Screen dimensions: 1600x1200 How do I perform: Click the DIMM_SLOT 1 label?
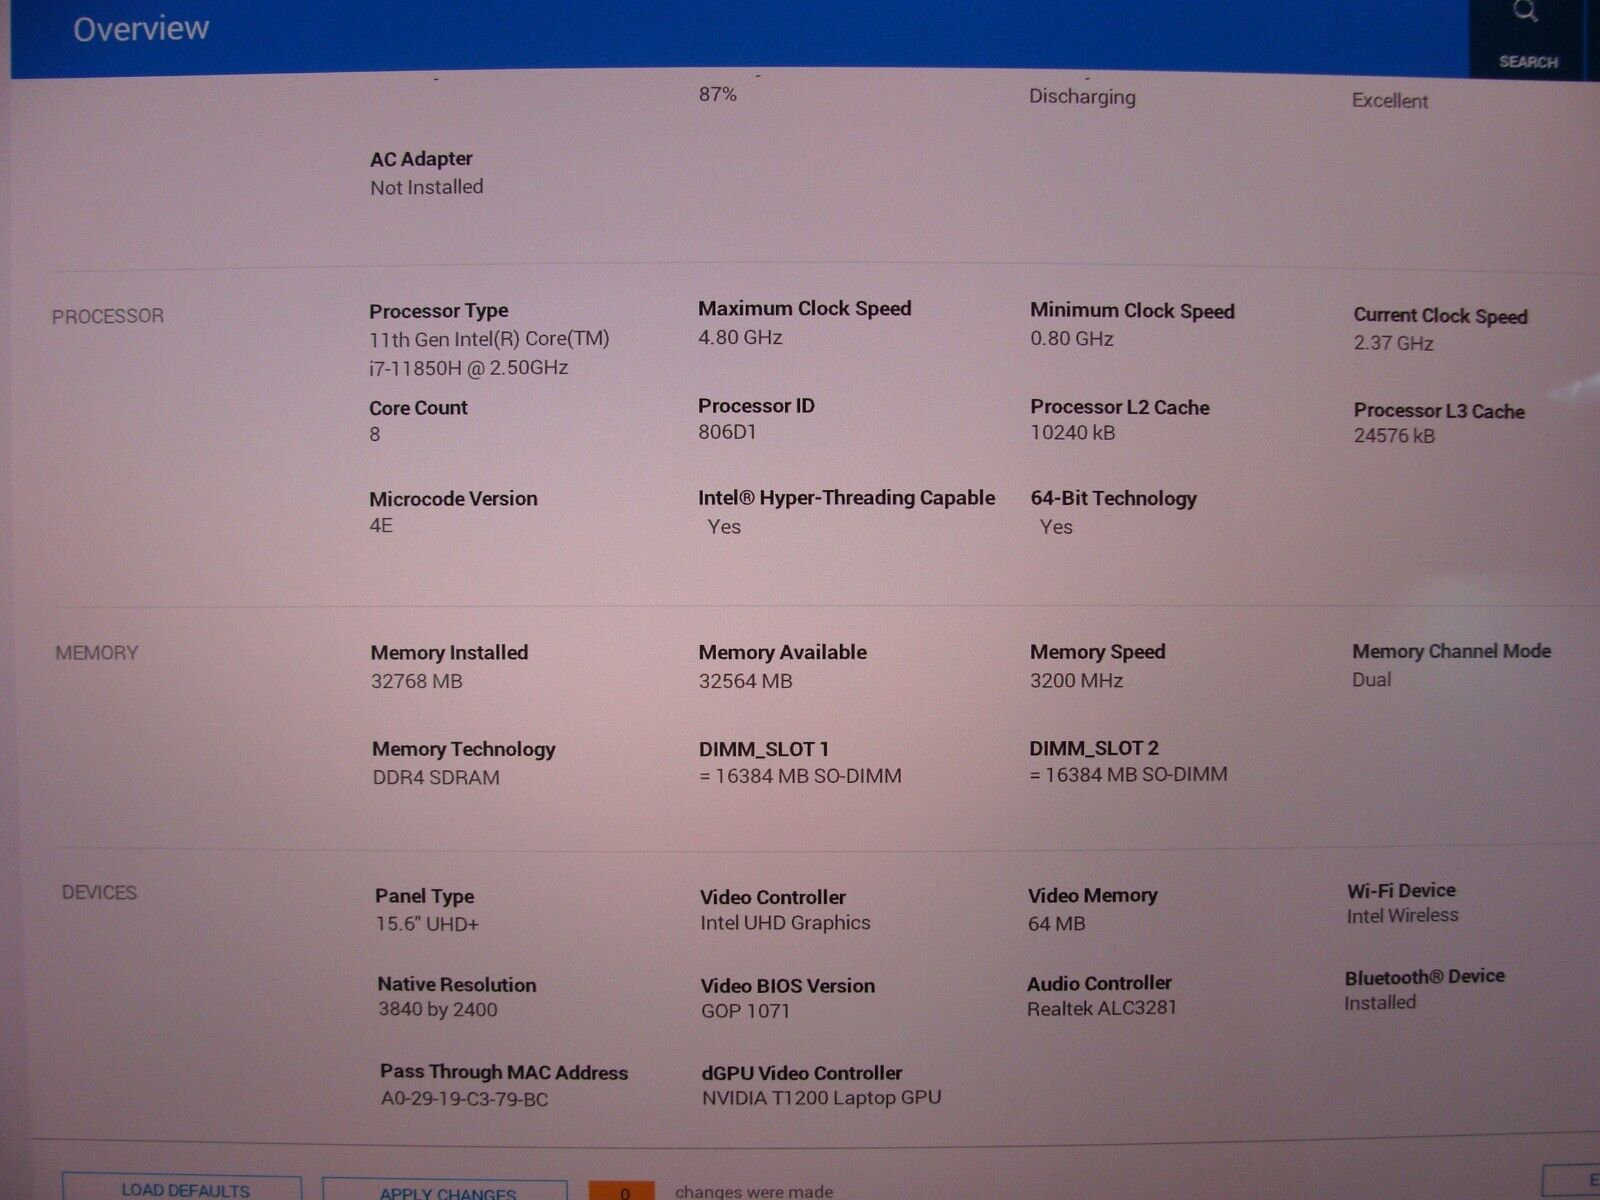click(763, 749)
